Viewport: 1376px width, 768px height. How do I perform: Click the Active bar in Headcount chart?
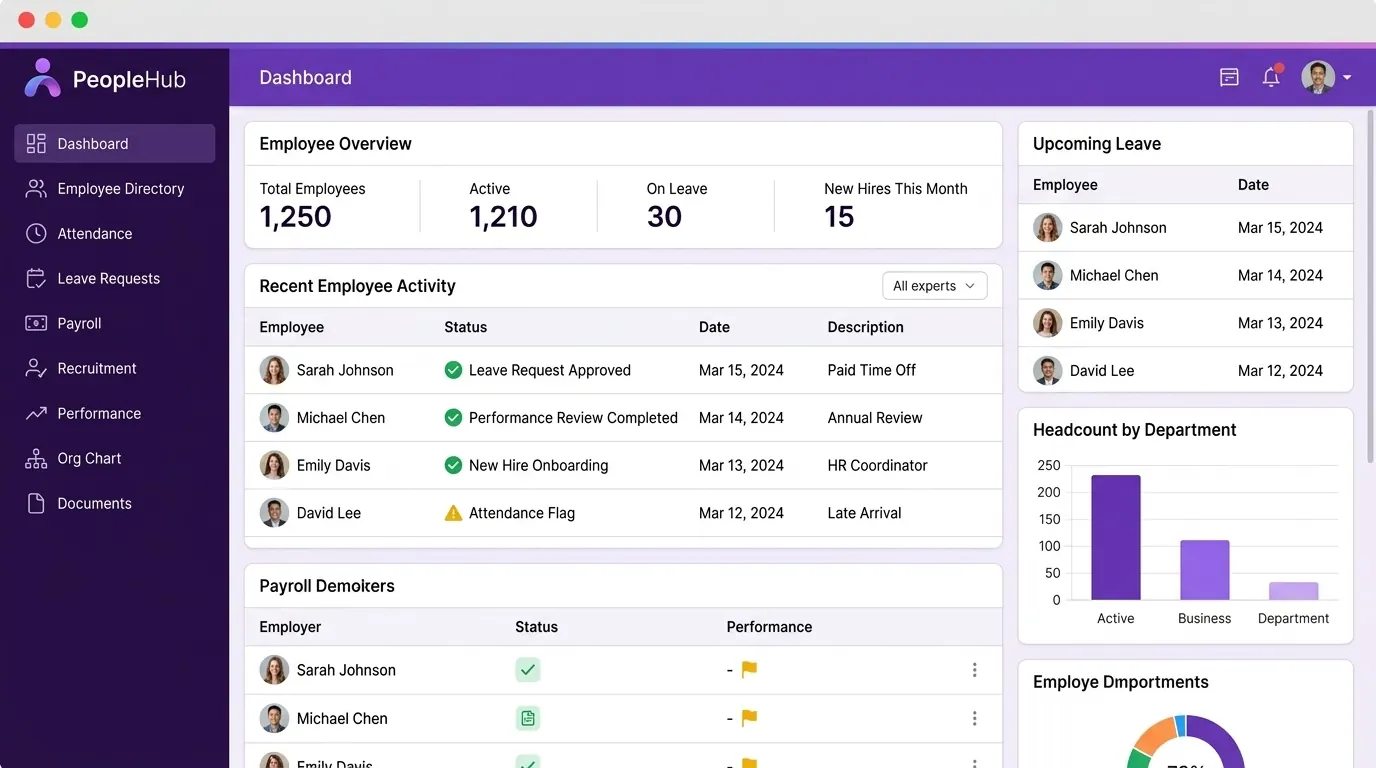tap(1116, 537)
